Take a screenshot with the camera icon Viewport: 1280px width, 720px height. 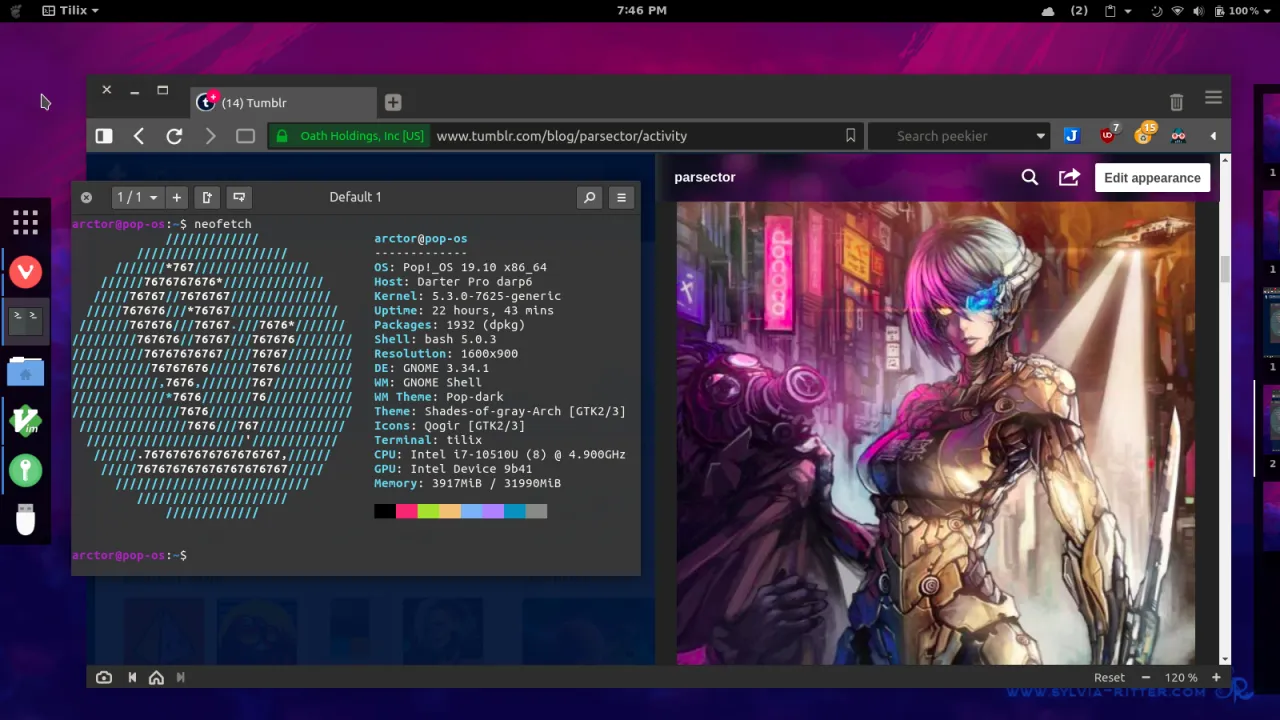pos(103,677)
